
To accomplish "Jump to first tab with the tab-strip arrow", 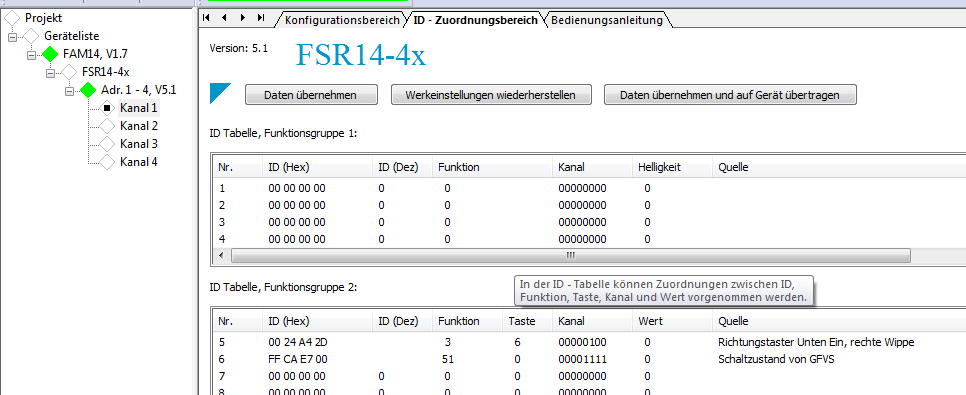I will [x=206, y=18].
